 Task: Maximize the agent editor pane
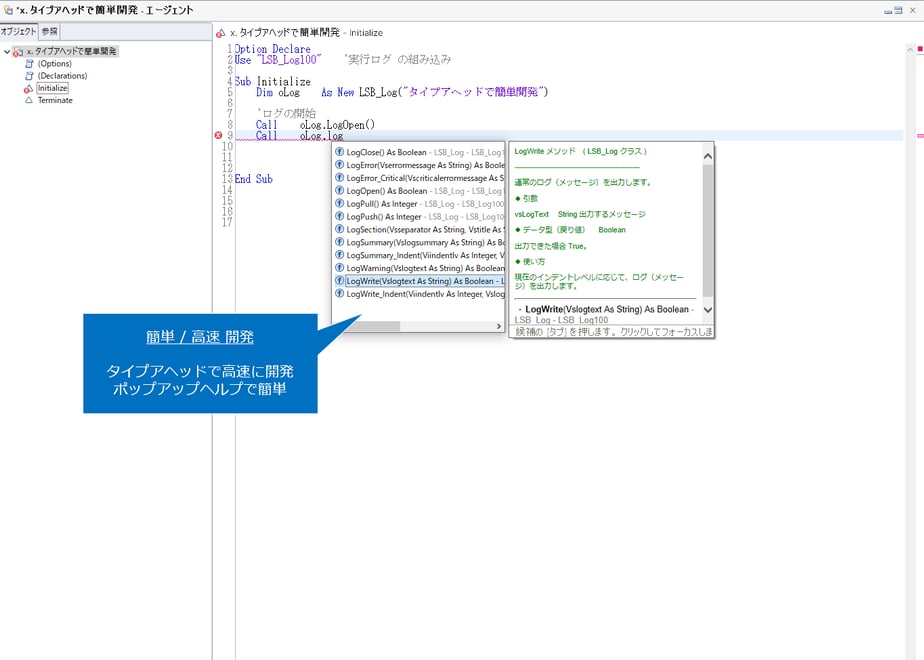[x=898, y=11]
